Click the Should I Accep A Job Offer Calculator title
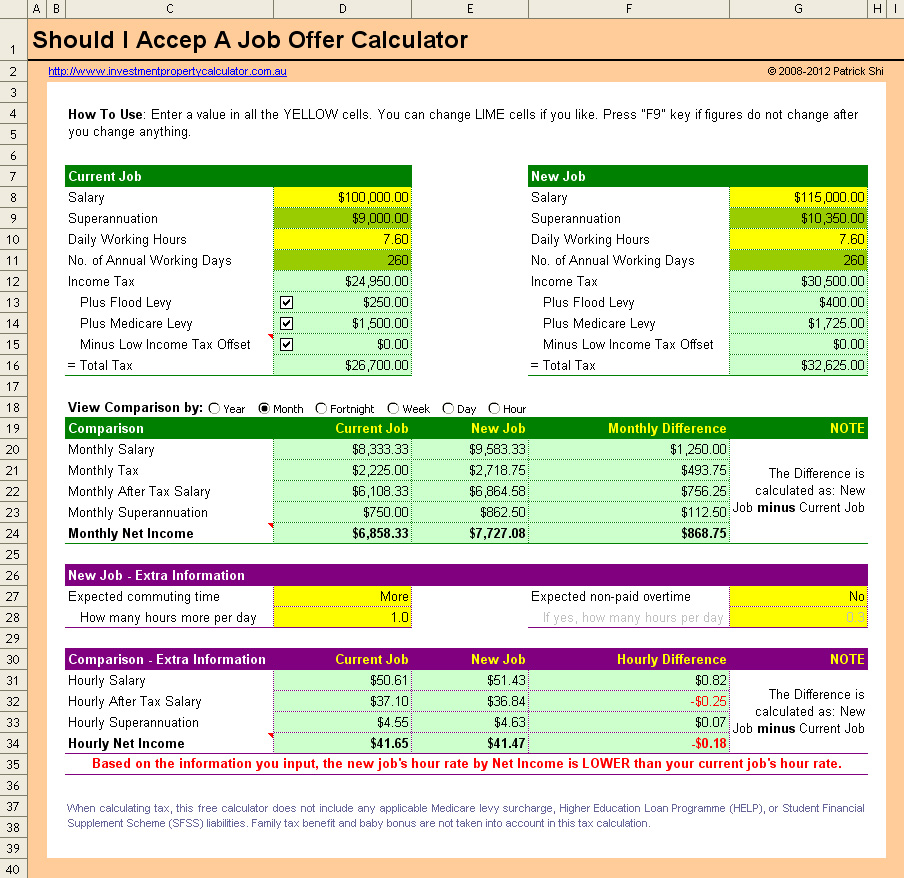904x878 pixels. [x=250, y=40]
